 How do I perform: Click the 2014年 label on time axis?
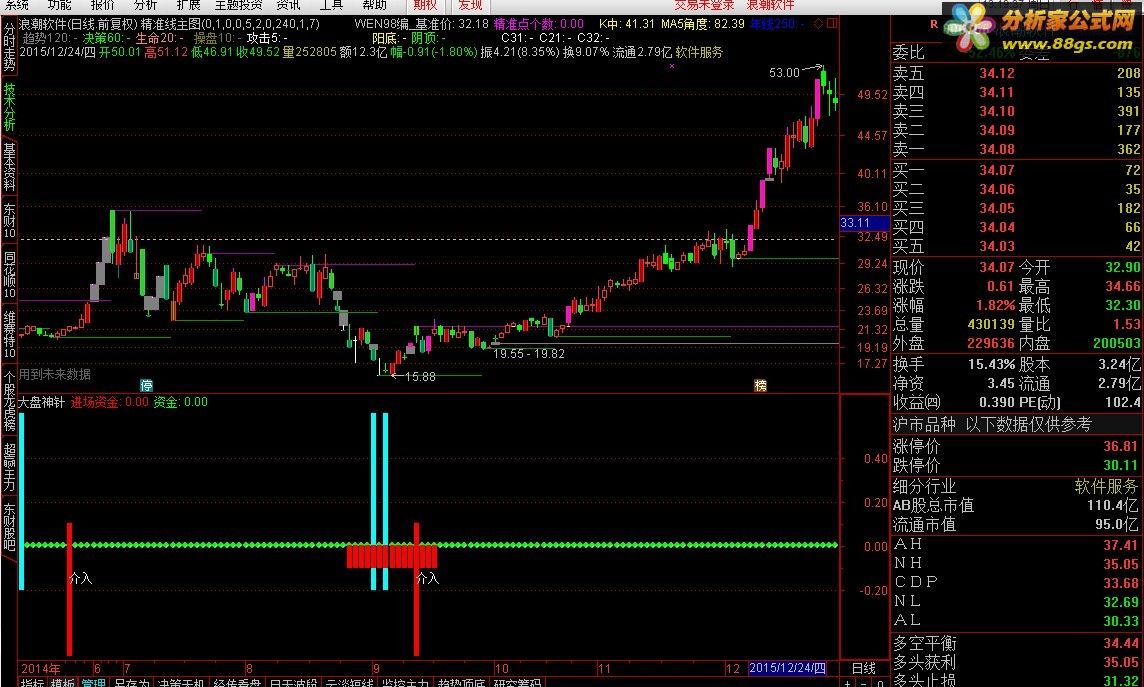coord(41,668)
